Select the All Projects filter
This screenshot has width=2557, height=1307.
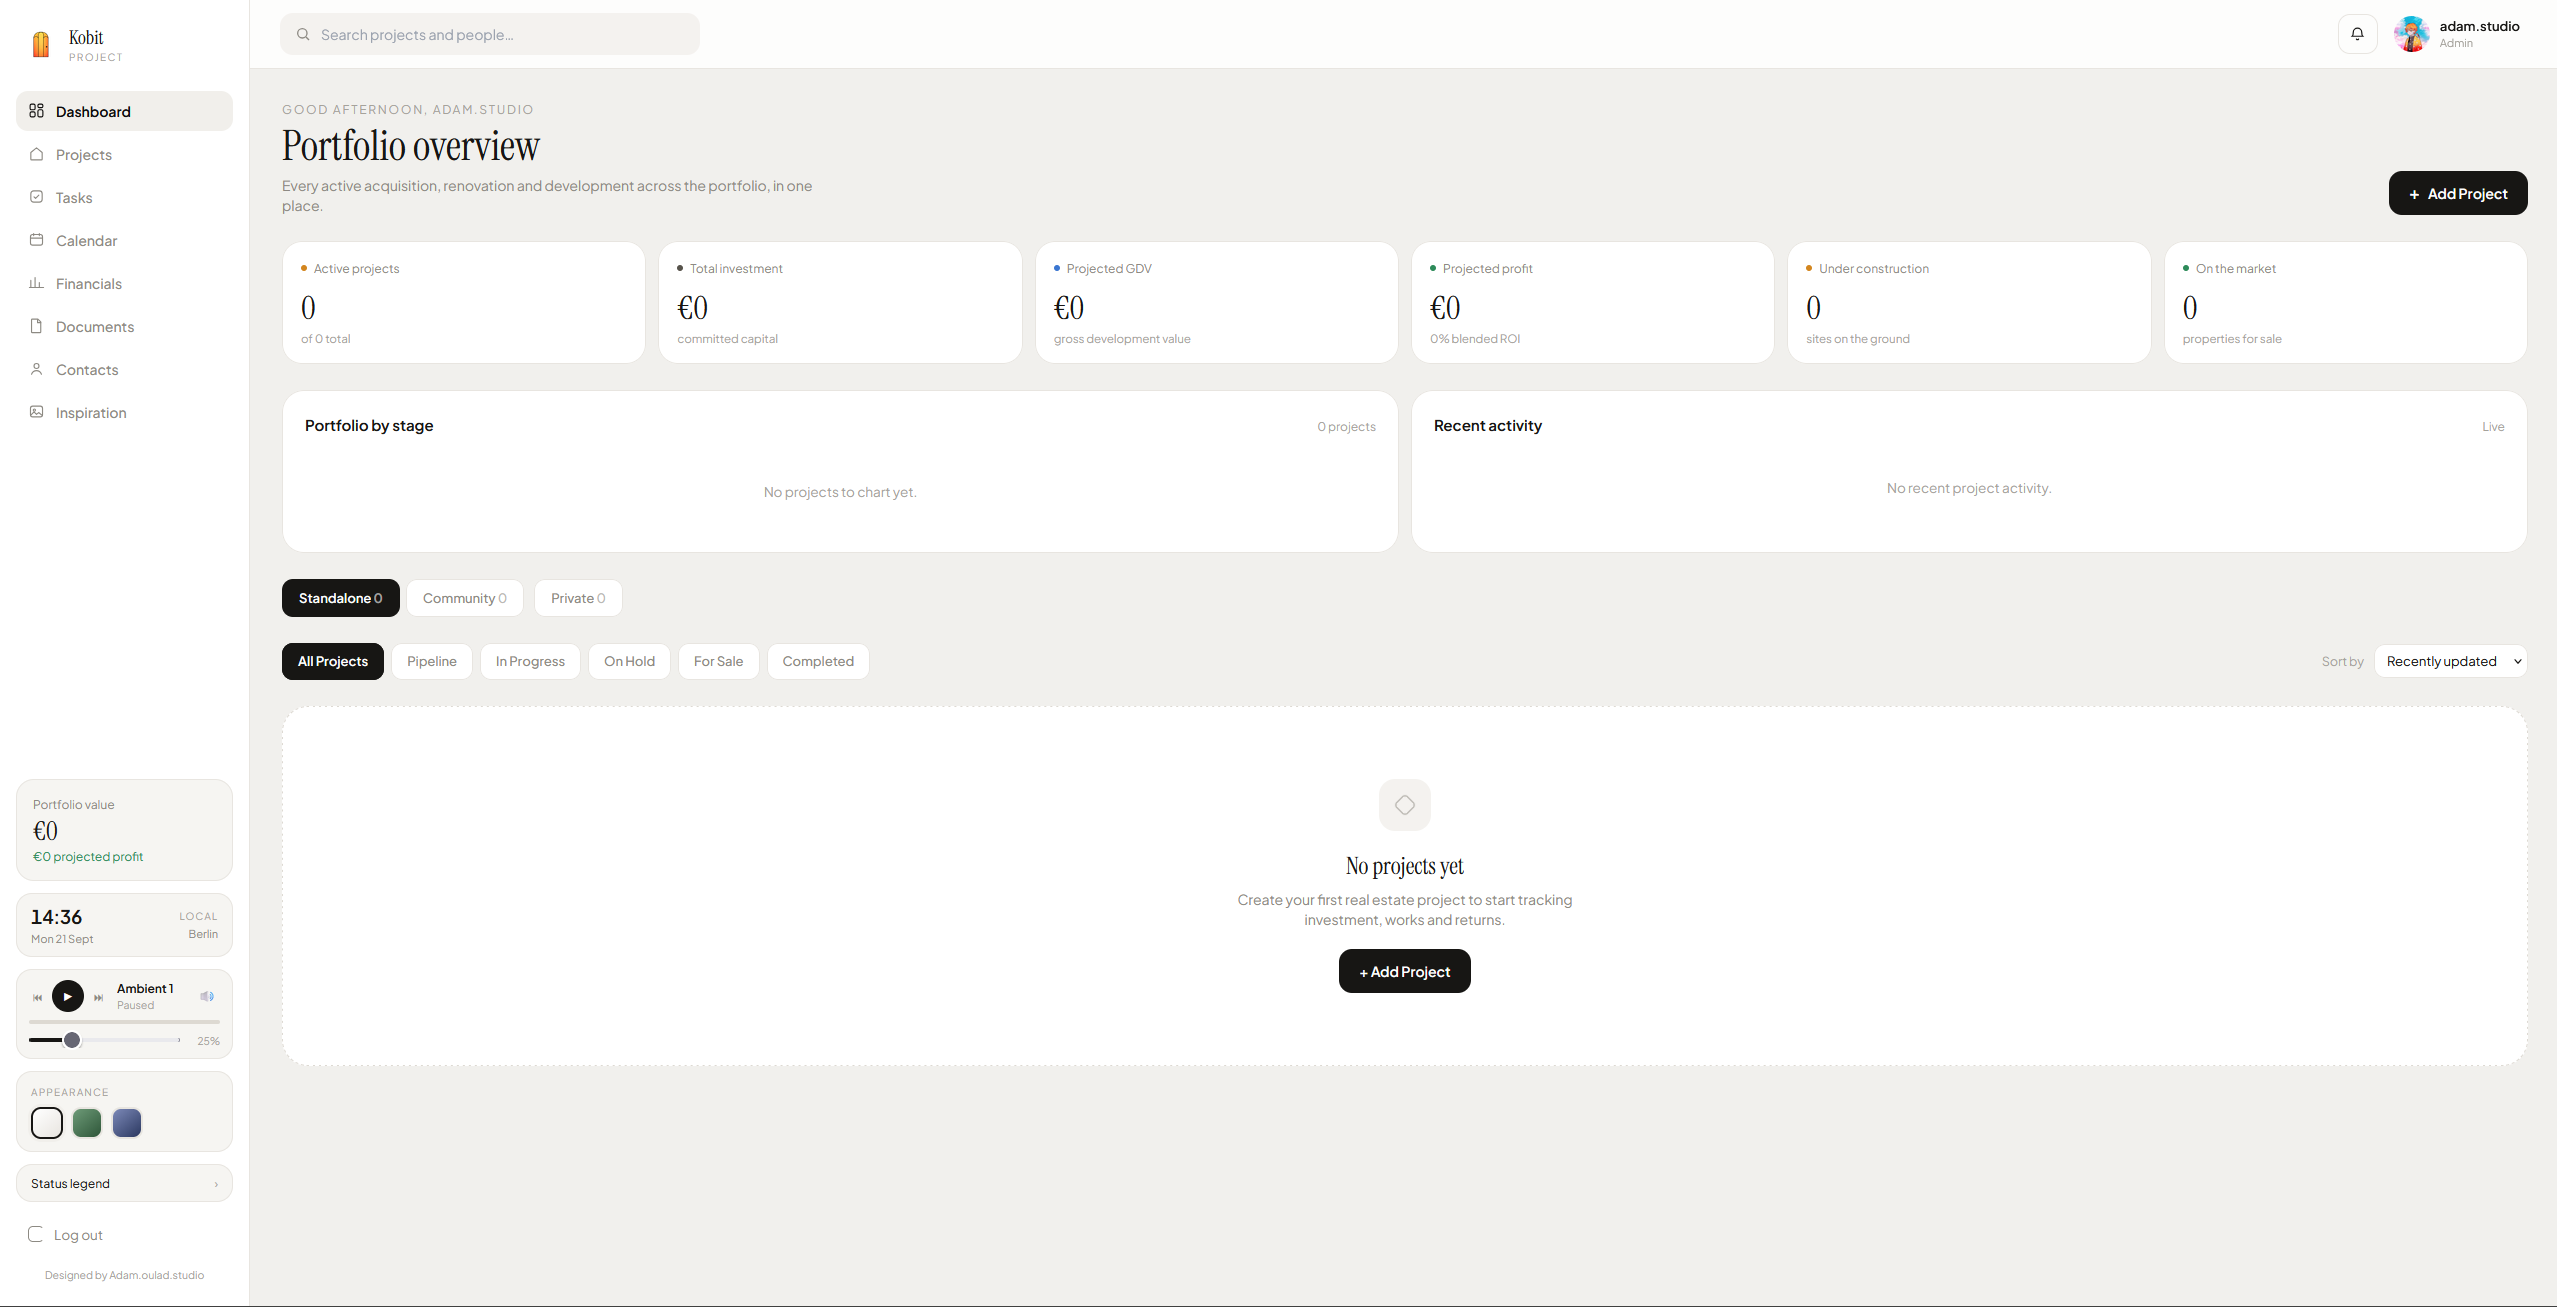[x=333, y=661]
